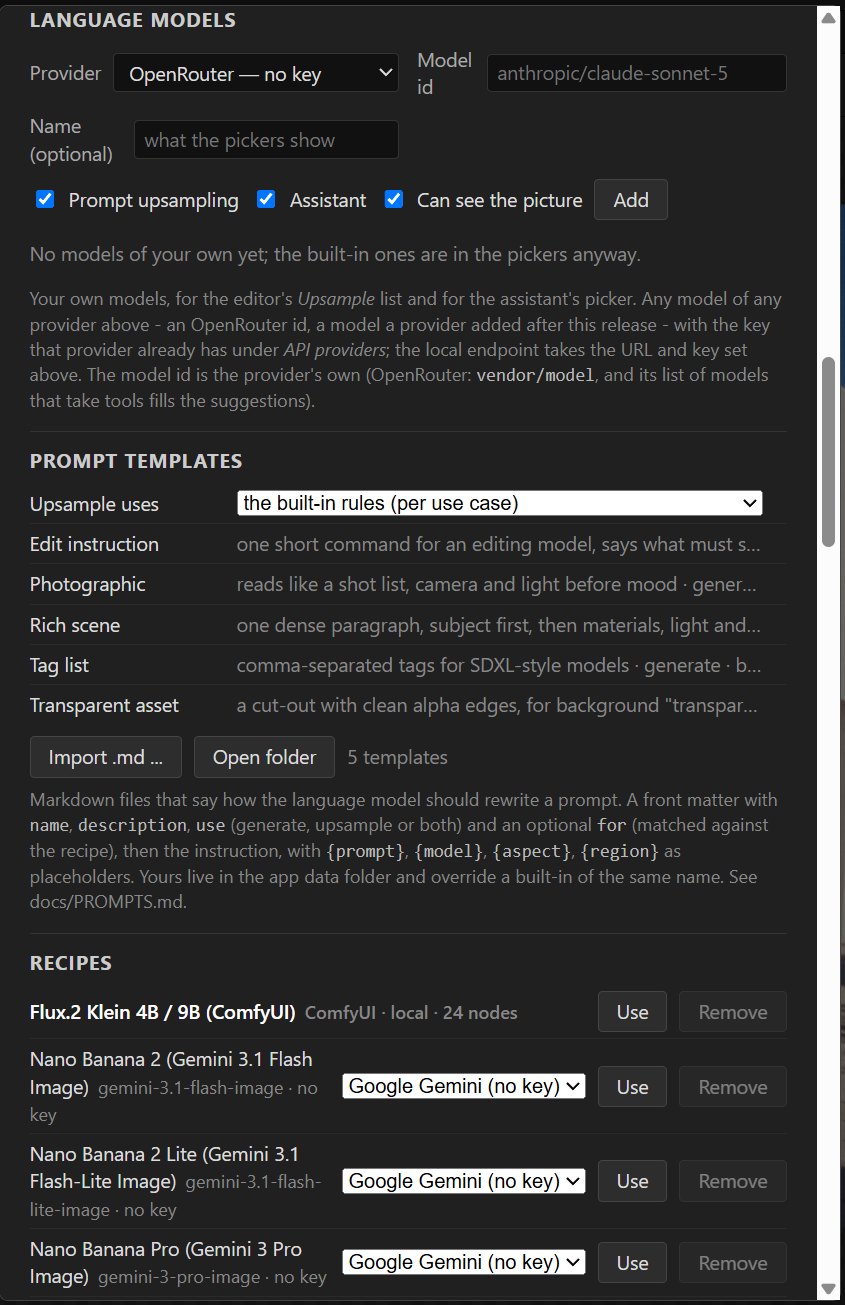Image resolution: width=845 pixels, height=1305 pixels.
Task: Click the Open folder button
Action: 264,757
